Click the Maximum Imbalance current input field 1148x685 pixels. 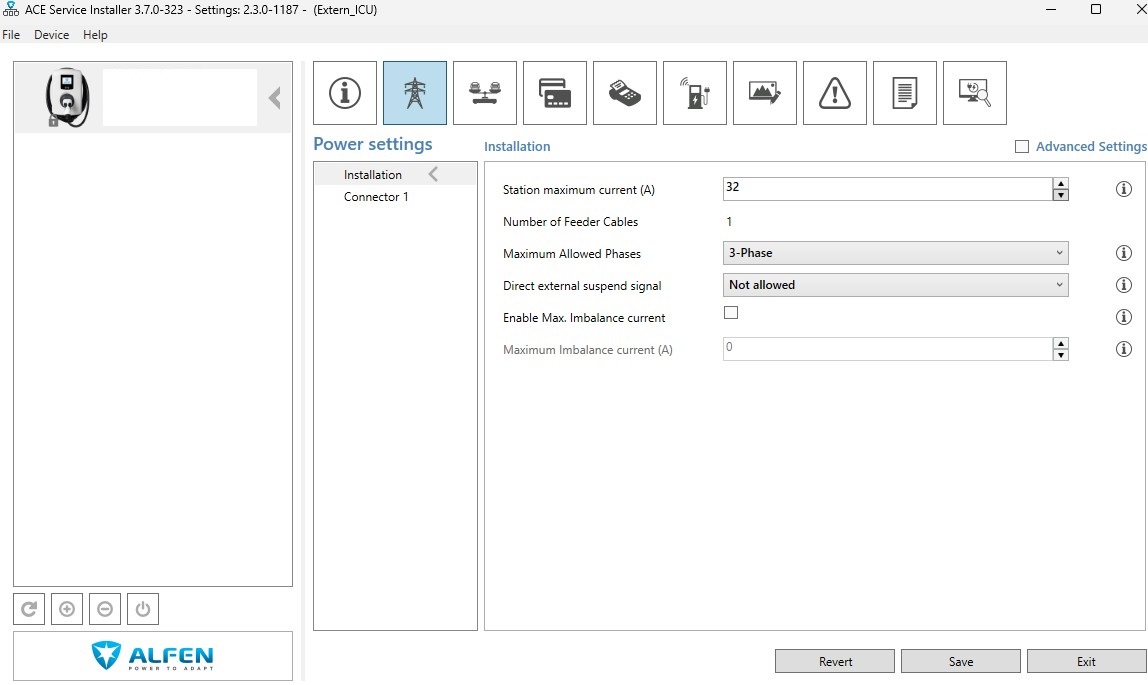887,349
